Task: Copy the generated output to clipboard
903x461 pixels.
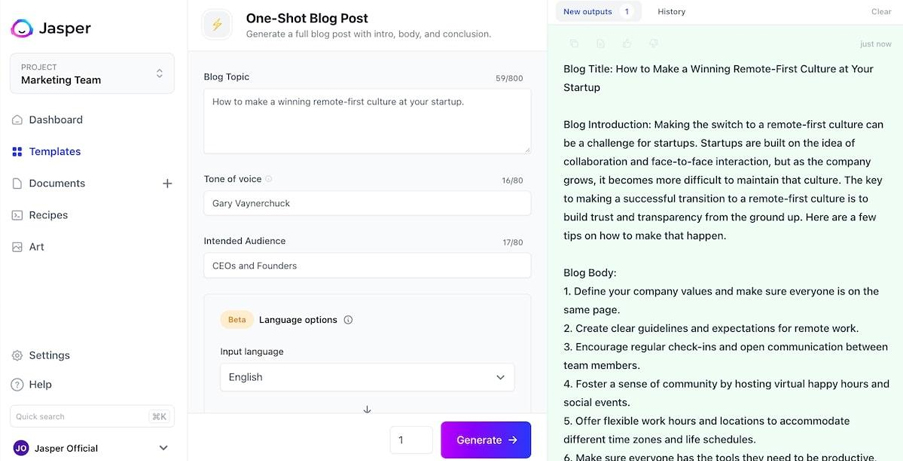Action: coord(574,44)
